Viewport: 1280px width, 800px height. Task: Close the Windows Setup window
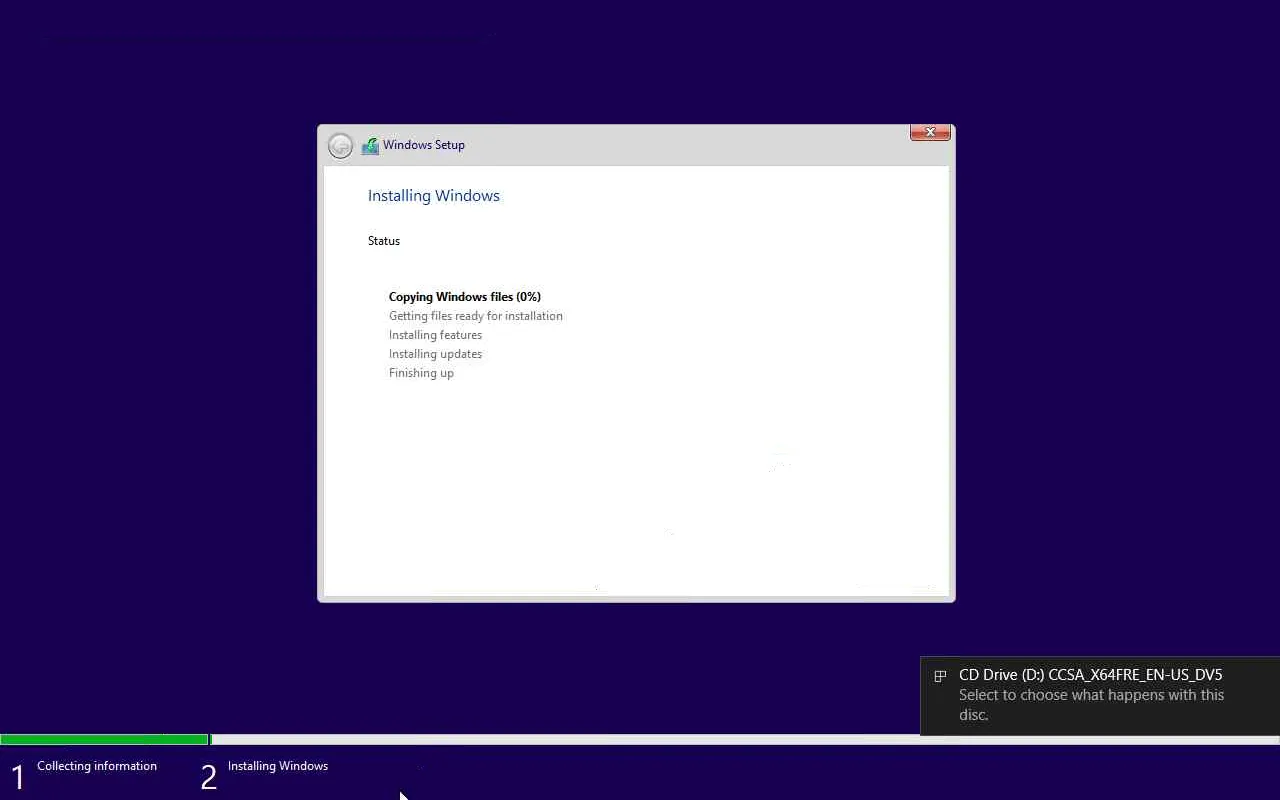coord(930,132)
